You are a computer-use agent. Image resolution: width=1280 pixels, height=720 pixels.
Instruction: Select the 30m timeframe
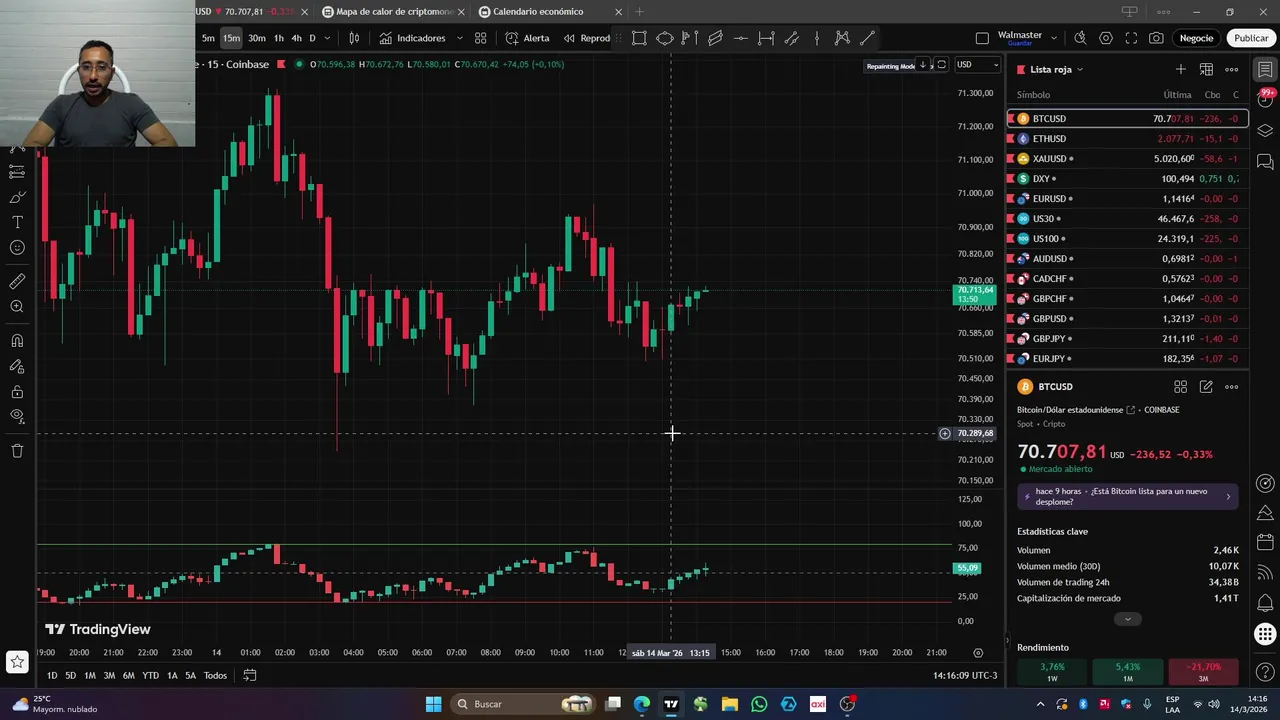(257, 38)
